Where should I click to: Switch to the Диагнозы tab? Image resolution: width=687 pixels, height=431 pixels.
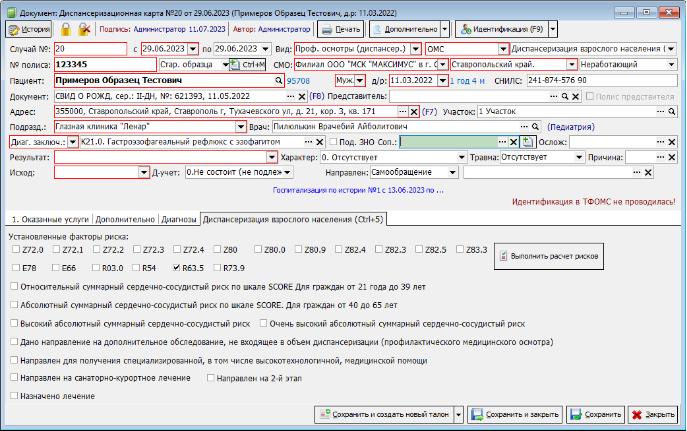[179, 219]
